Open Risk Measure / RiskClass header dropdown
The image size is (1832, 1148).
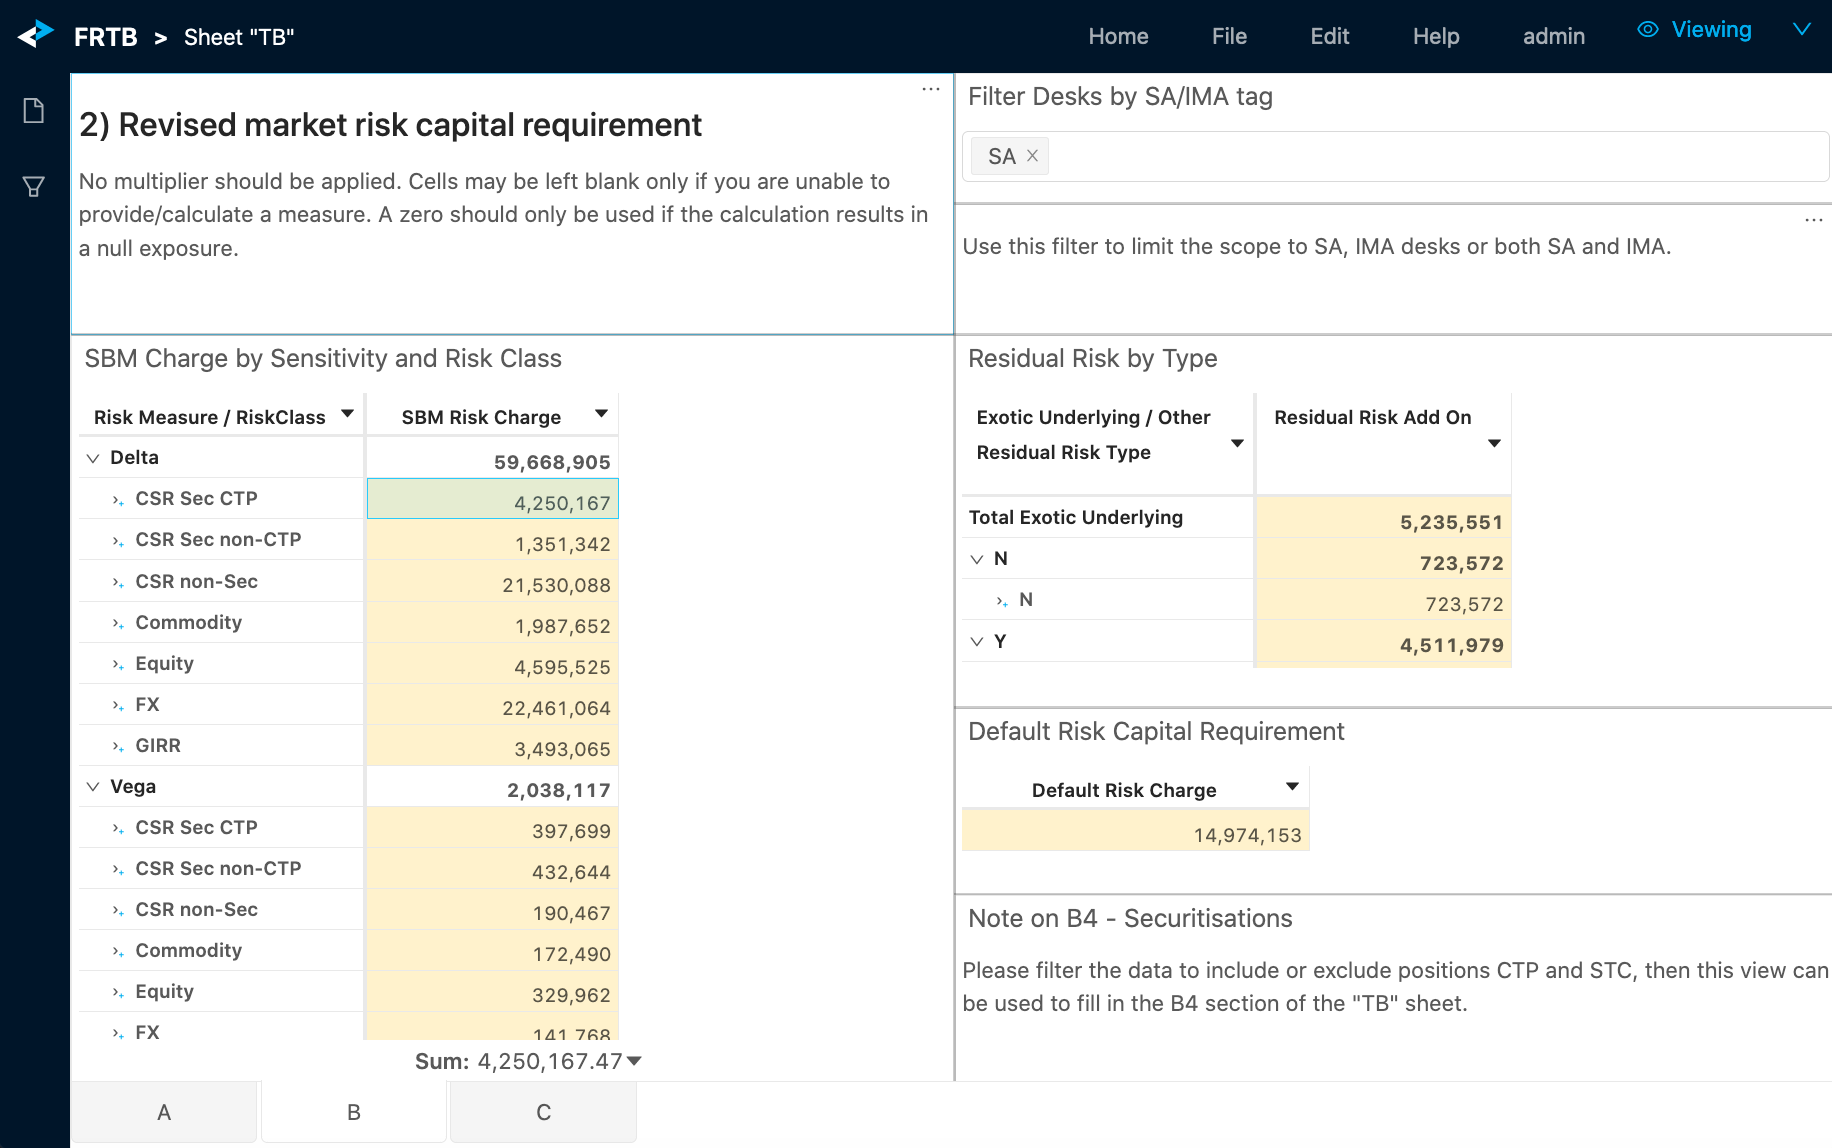tap(347, 414)
